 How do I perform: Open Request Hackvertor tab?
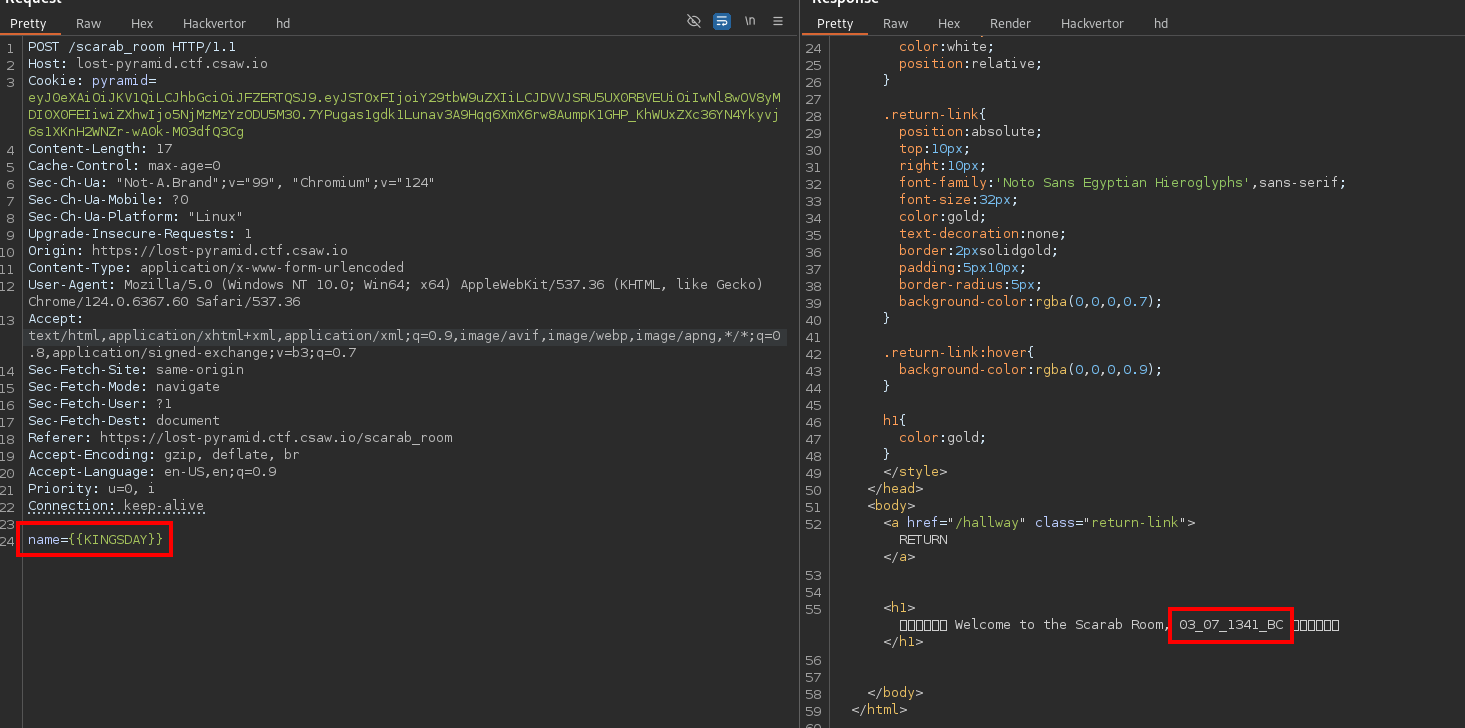[214, 23]
